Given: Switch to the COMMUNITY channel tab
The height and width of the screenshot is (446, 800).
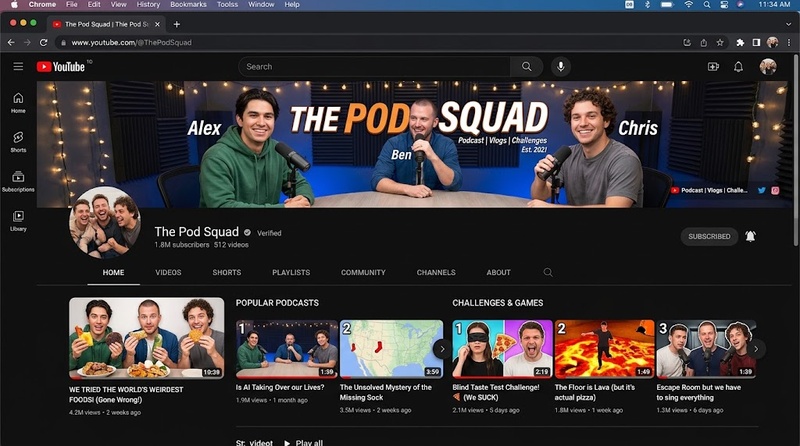Looking at the screenshot, I should pos(363,272).
